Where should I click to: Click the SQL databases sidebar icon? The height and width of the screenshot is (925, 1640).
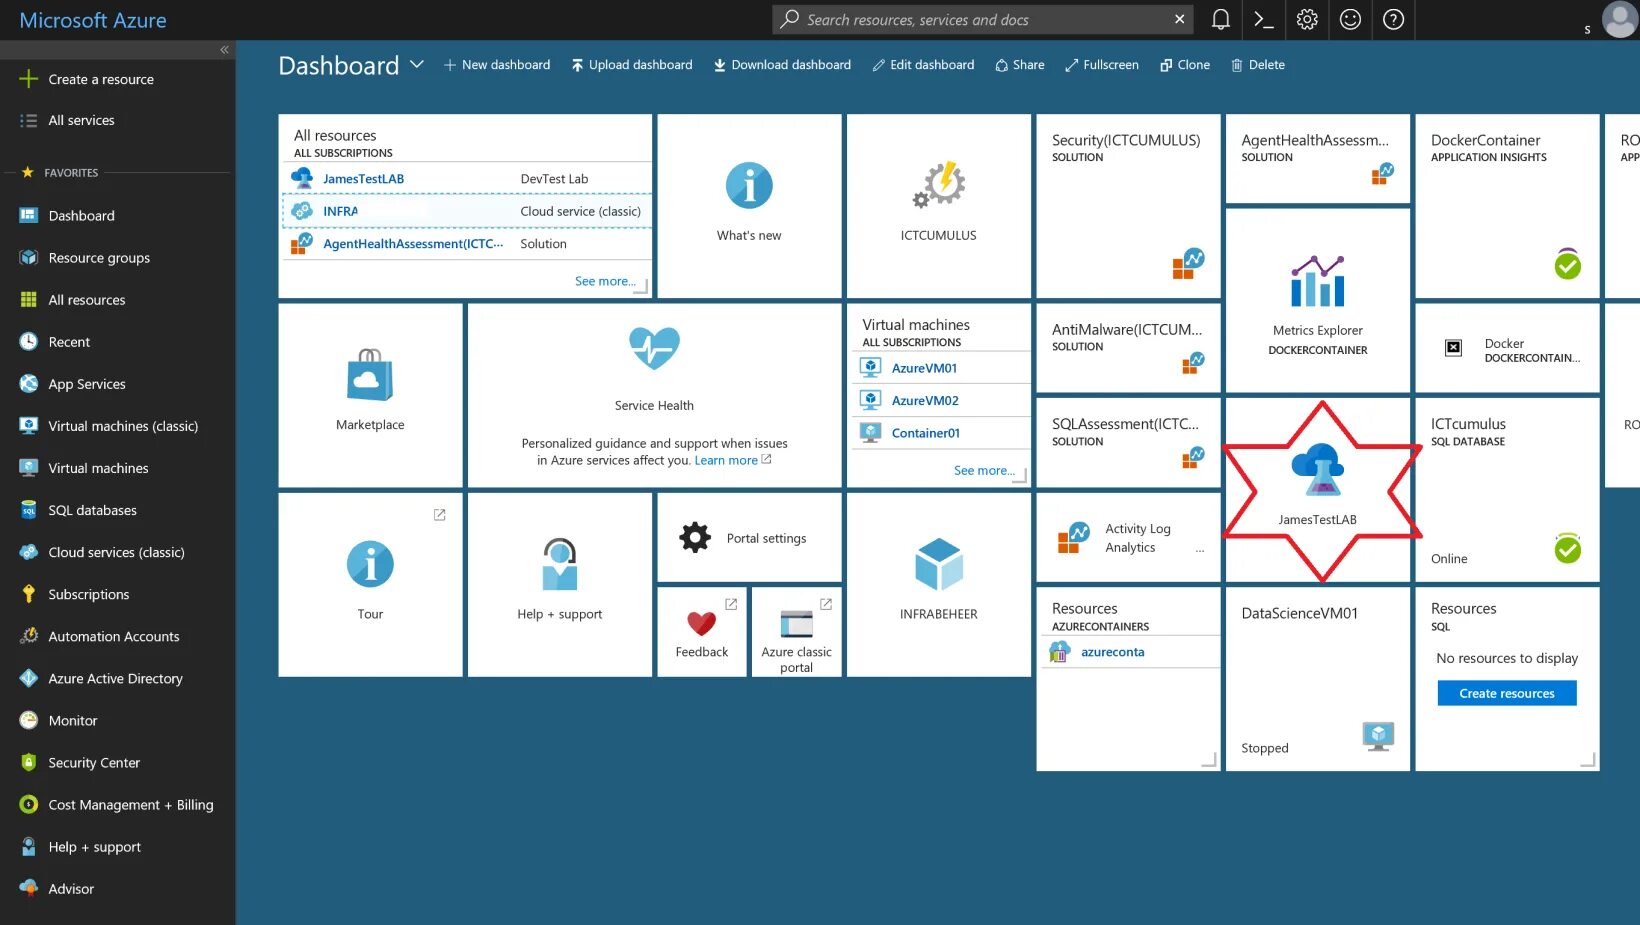click(29, 510)
